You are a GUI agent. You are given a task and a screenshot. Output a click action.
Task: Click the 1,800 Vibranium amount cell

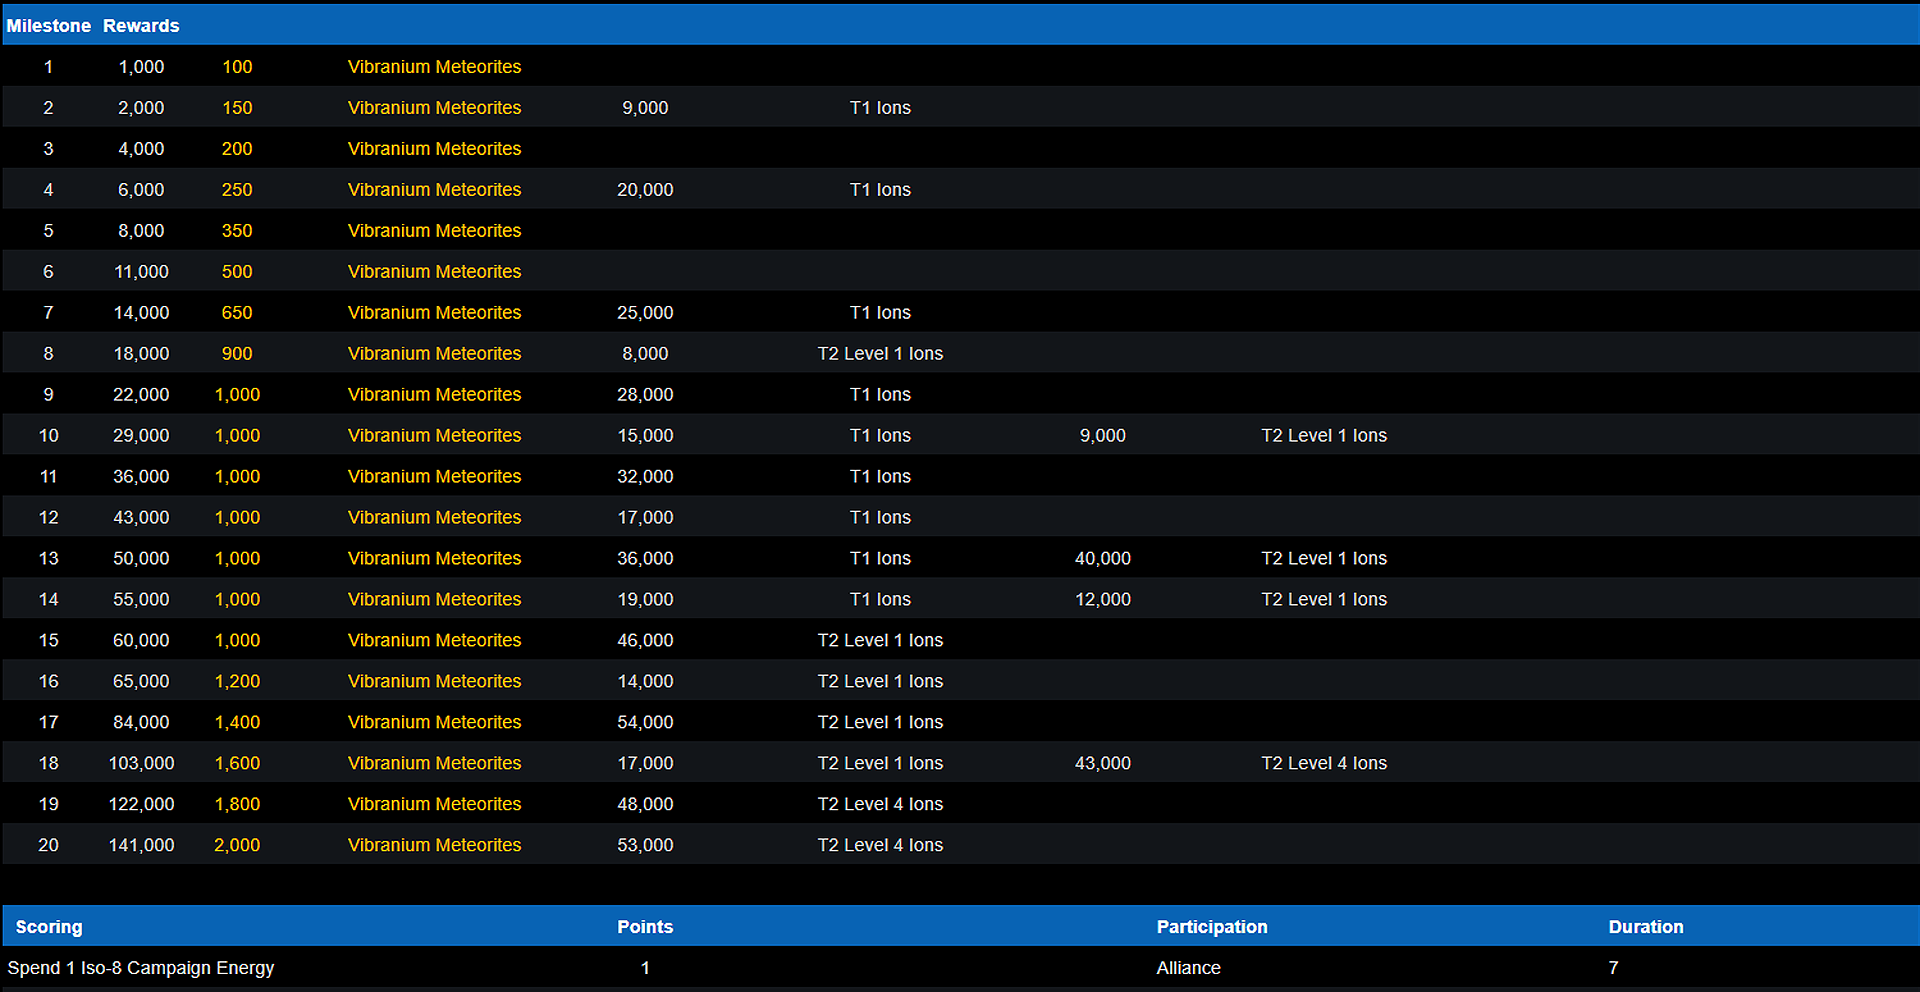(x=237, y=805)
